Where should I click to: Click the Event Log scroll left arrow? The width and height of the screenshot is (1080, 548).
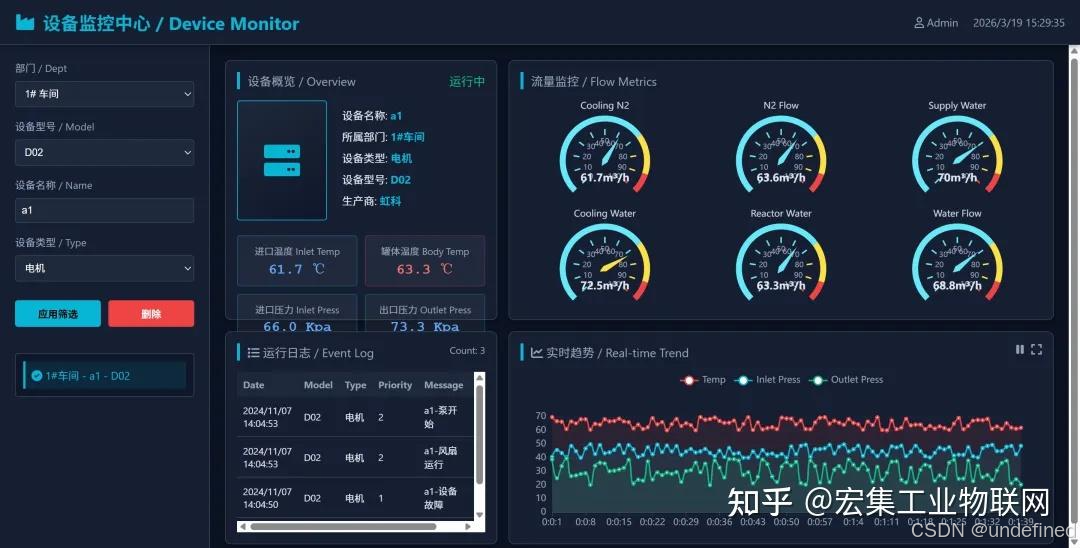pyautogui.click(x=242, y=527)
